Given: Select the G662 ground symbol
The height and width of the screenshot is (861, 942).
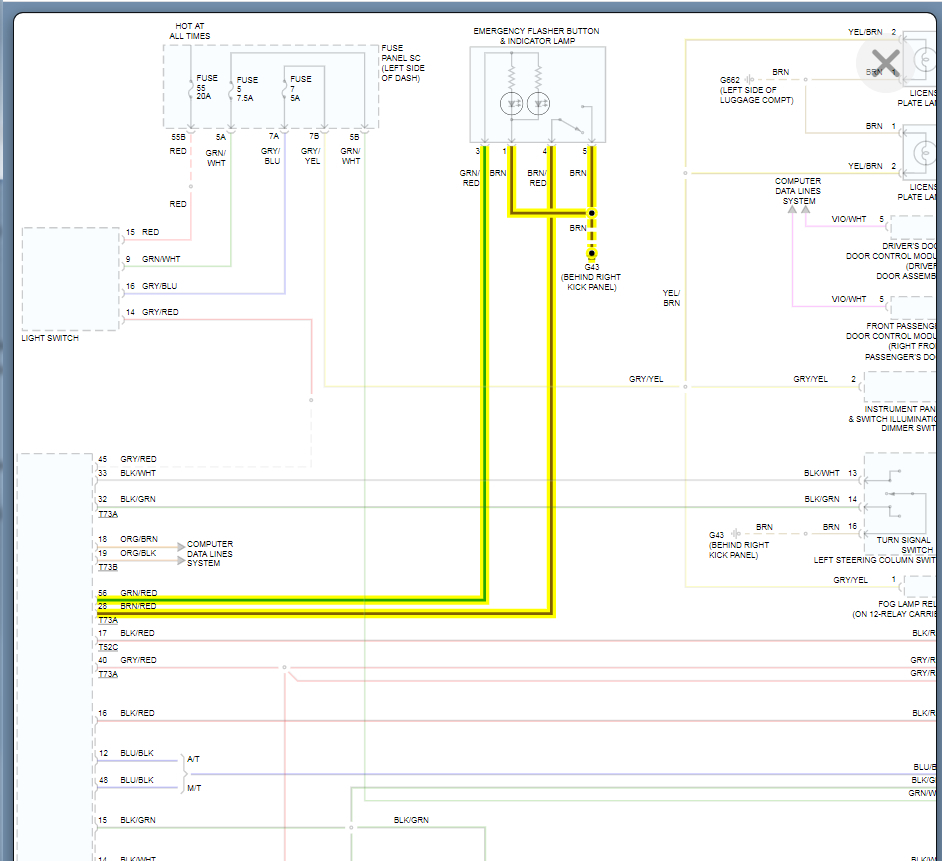Looking at the screenshot, I should (x=750, y=79).
